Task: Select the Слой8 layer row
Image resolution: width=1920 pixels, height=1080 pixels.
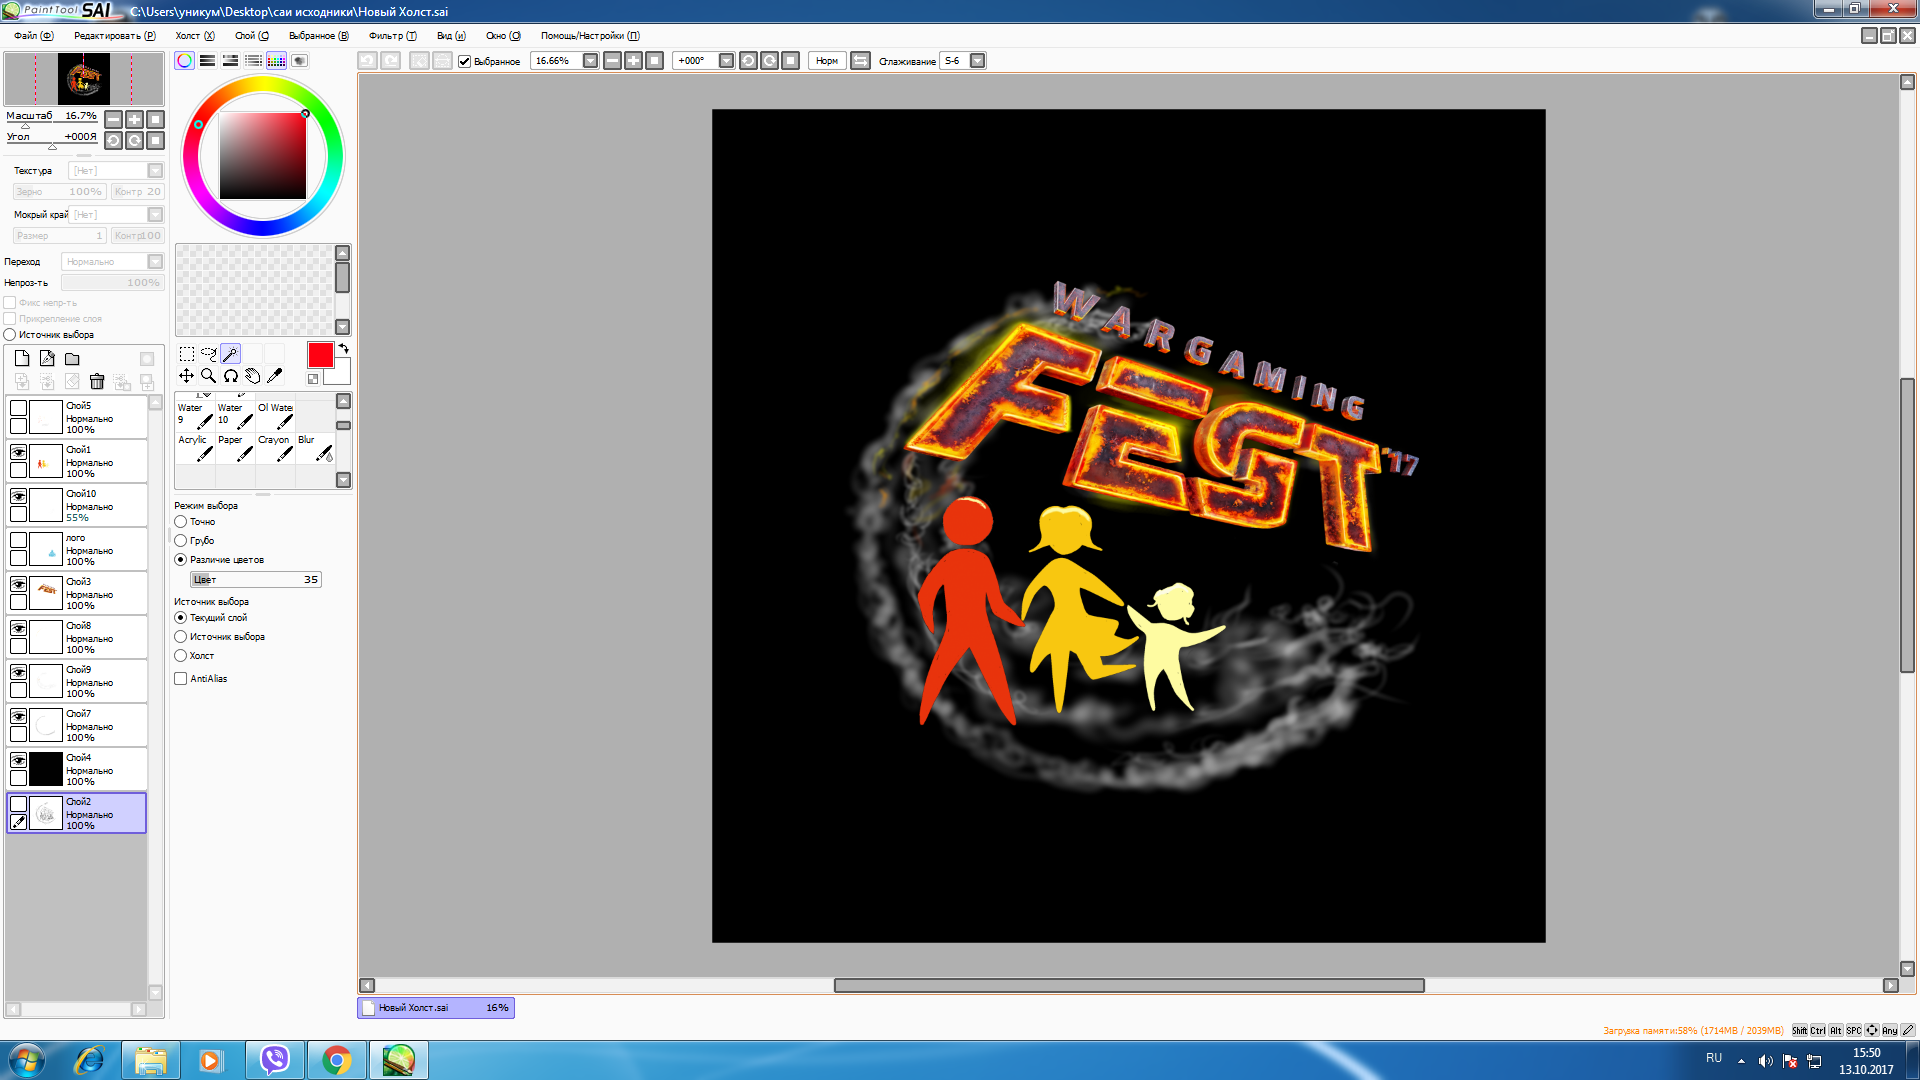Action: pos(77,637)
